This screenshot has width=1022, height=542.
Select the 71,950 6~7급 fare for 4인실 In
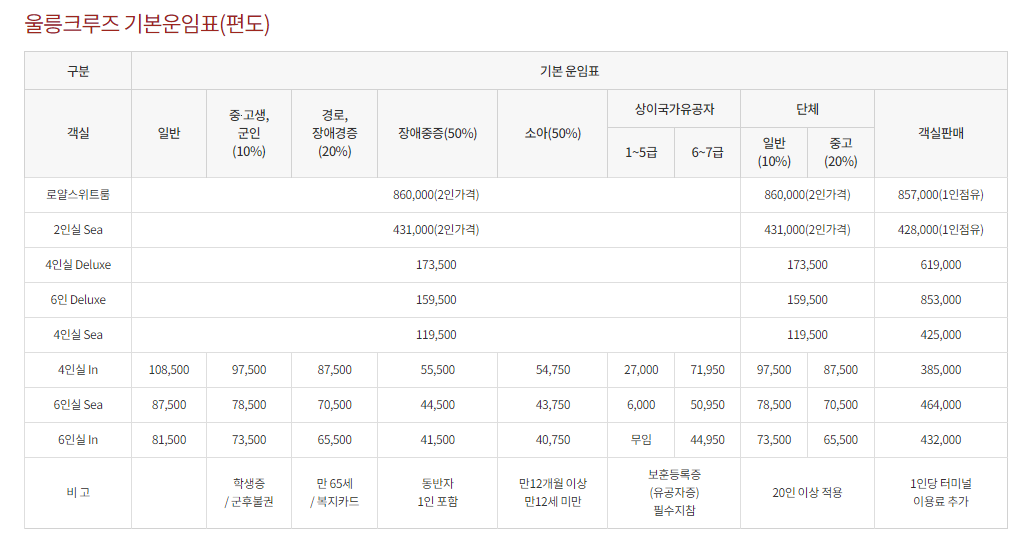tap(707, 370)
